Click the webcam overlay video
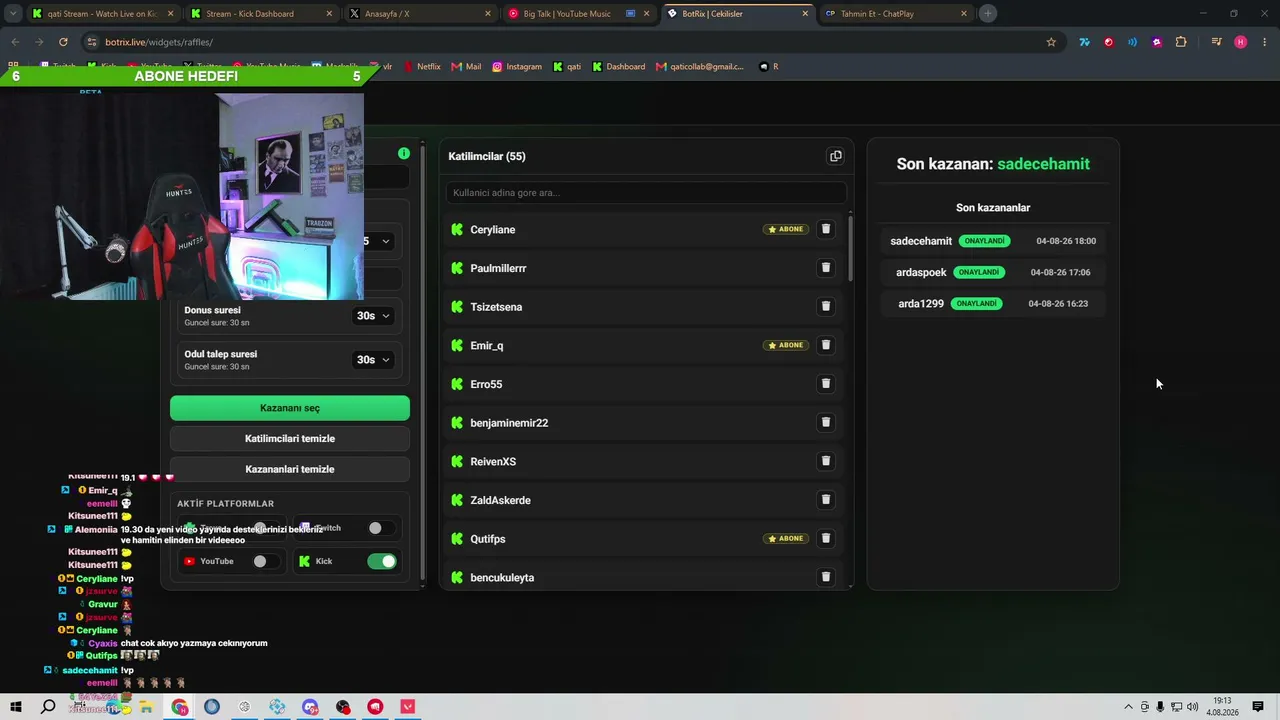 (182, 196)
